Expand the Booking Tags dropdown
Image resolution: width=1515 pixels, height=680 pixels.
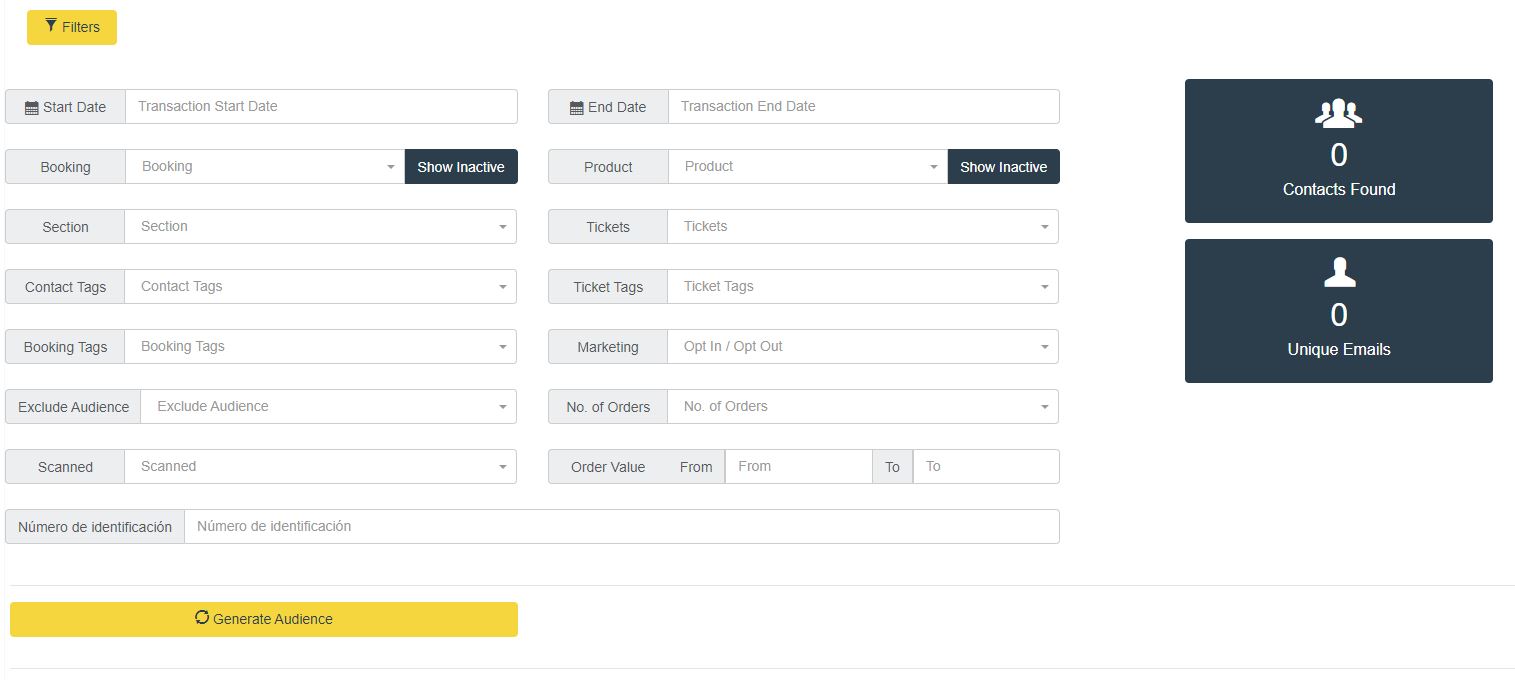click(x=320, y=347)
